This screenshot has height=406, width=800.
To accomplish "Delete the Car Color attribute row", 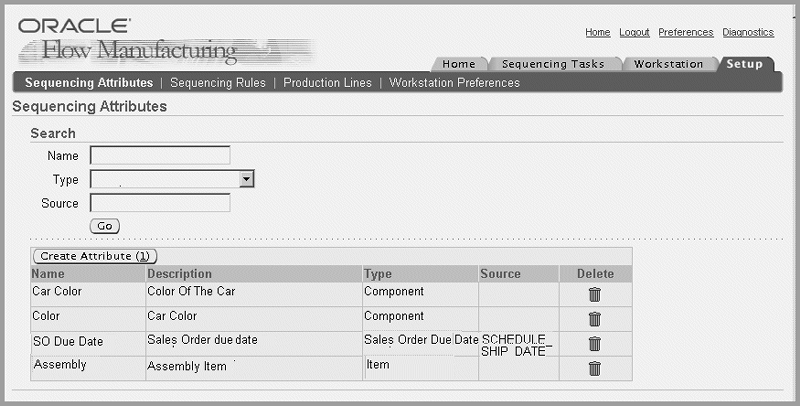I will pyautogui.click(x=594, y=295).
